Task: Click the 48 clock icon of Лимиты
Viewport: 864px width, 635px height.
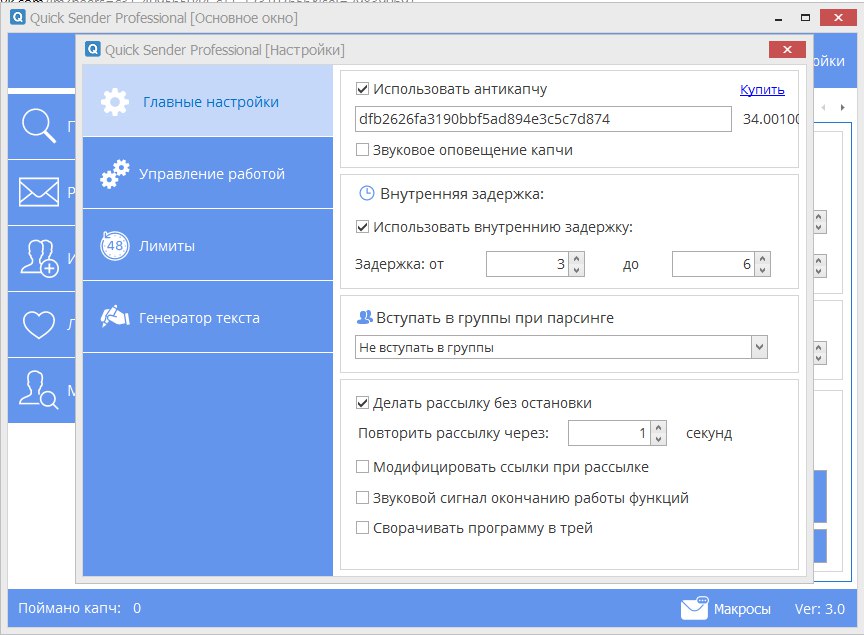Action: pos(115,246)
